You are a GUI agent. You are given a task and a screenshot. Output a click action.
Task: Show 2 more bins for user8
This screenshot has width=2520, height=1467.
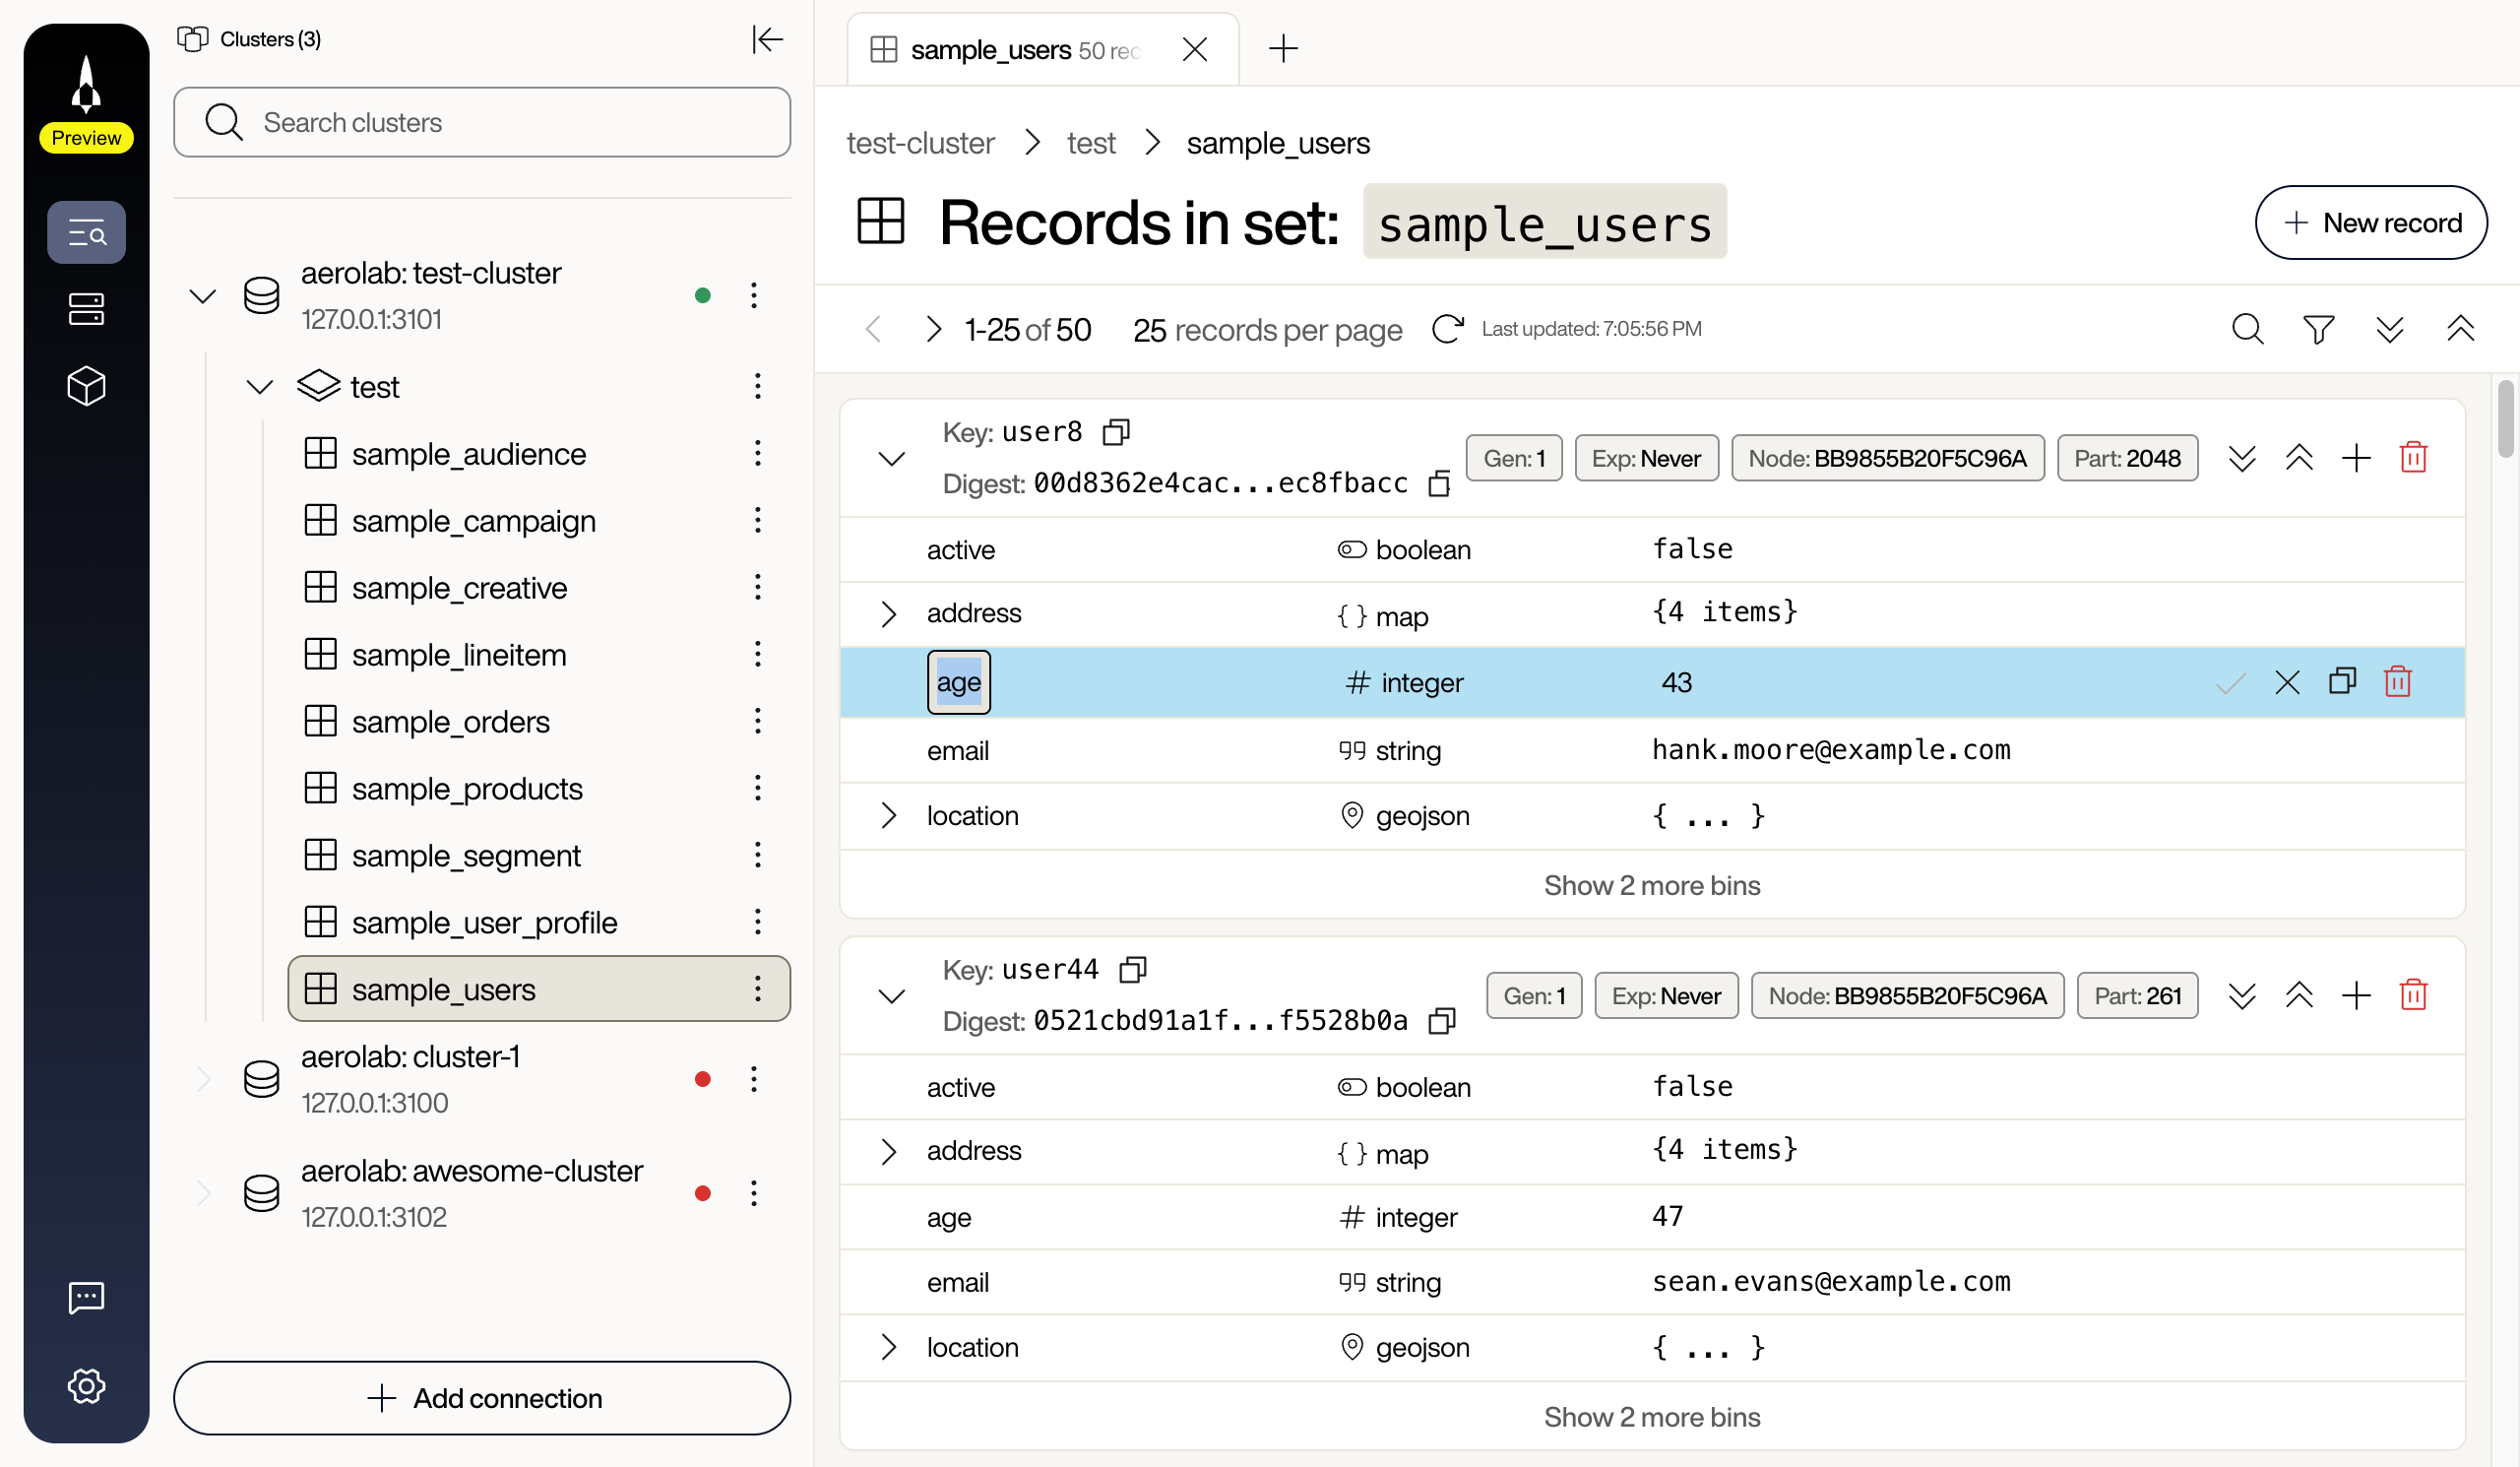click(1651, 885)
